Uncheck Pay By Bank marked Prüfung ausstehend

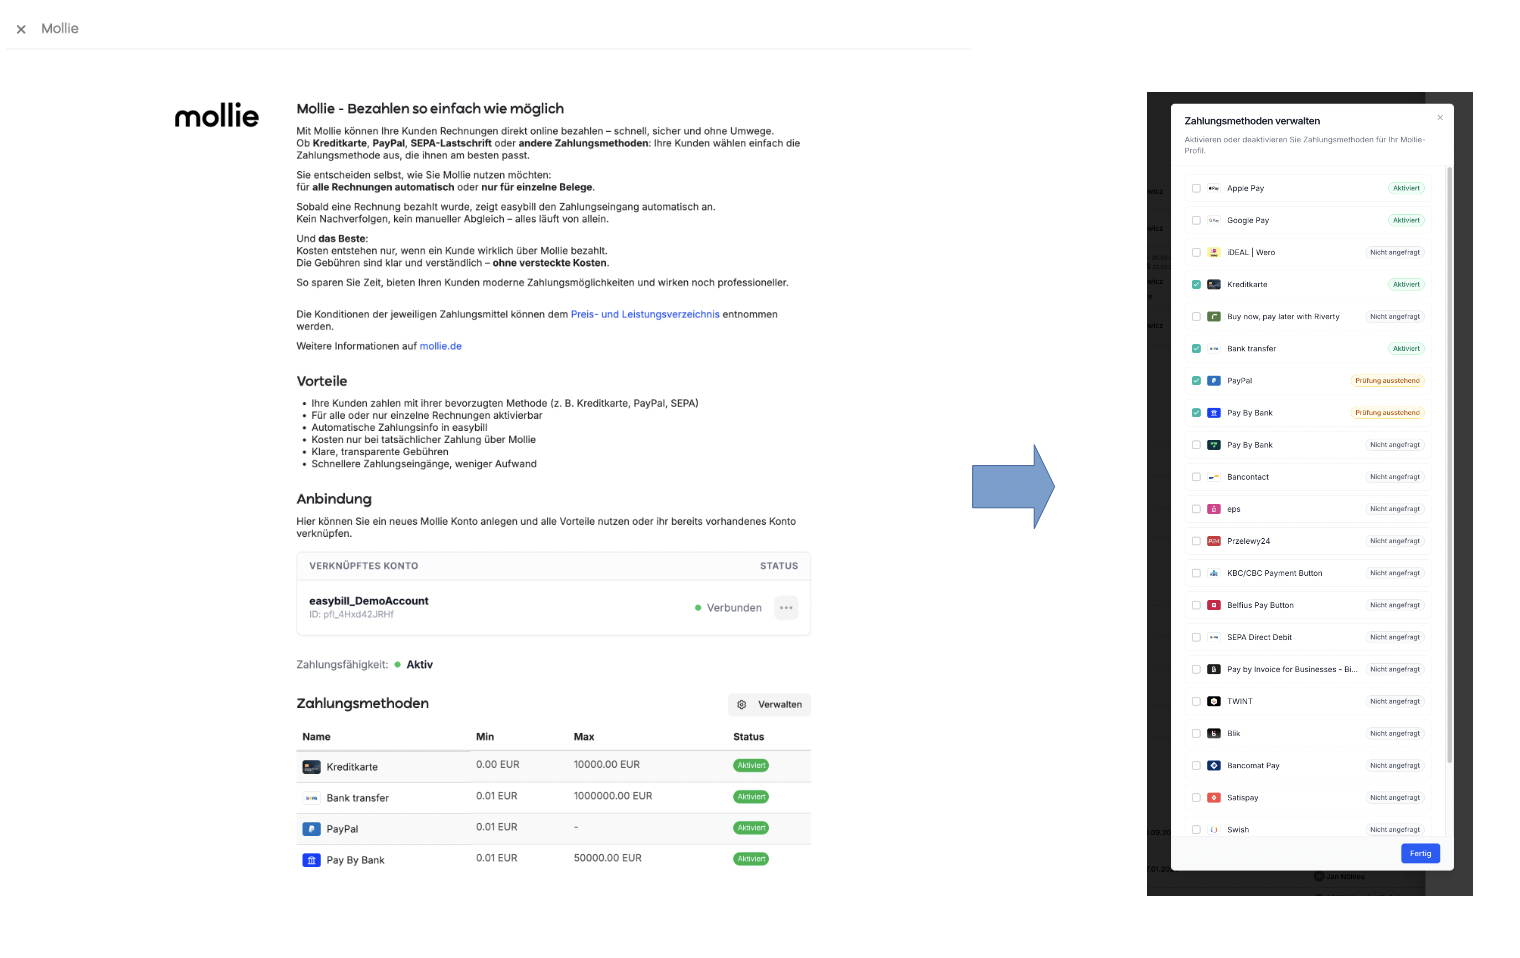pos(1196,412)
